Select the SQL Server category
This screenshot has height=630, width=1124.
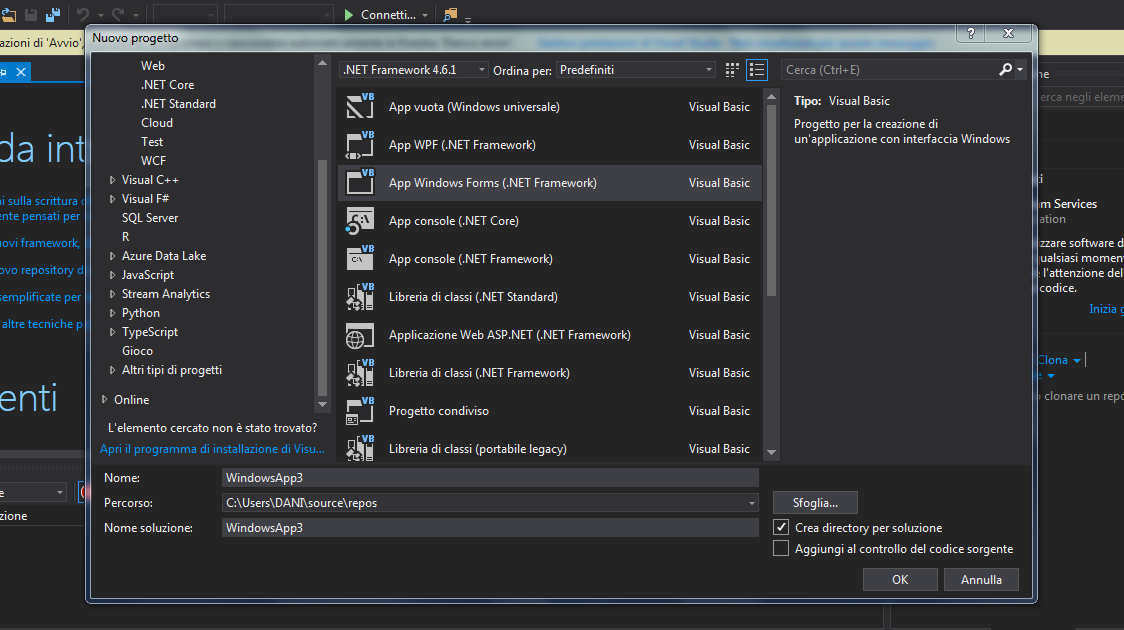(x=150, y=218)
